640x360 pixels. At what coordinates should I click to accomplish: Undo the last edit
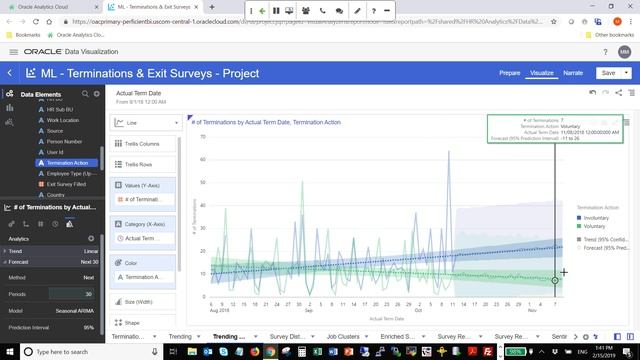coord(593,93)
